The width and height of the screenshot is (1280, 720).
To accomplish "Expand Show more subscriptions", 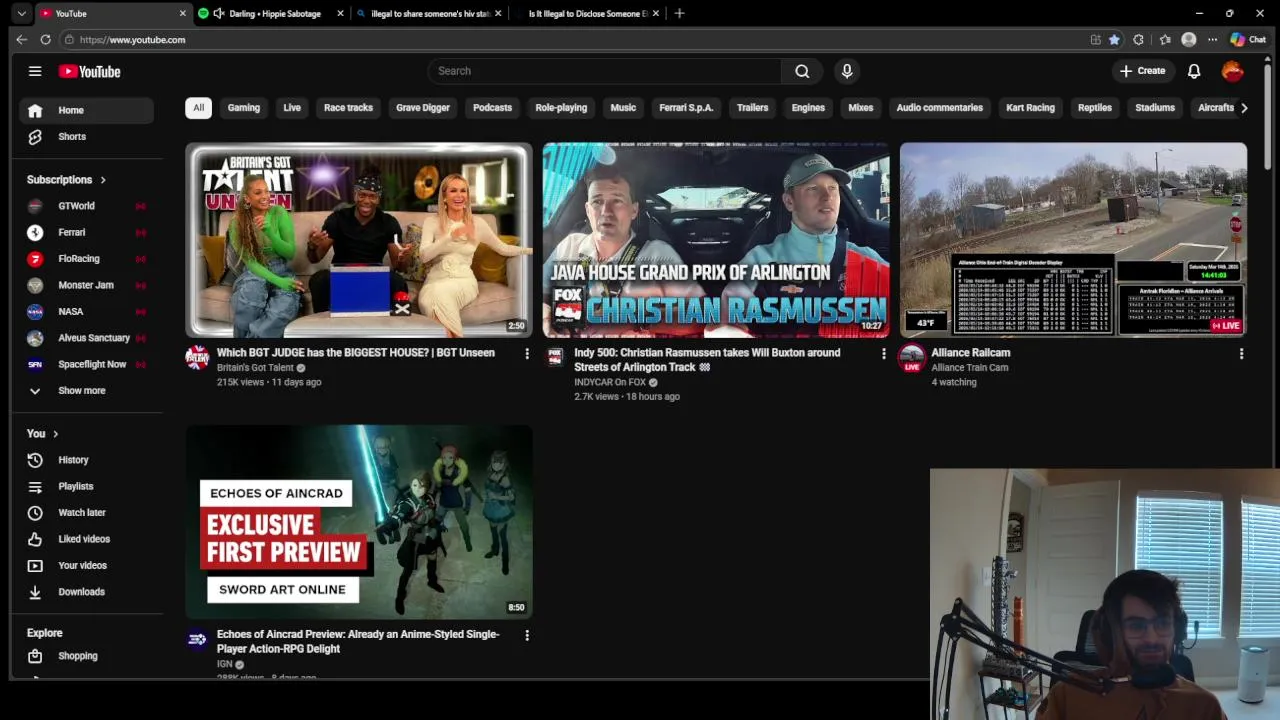I will coord(86,391).
